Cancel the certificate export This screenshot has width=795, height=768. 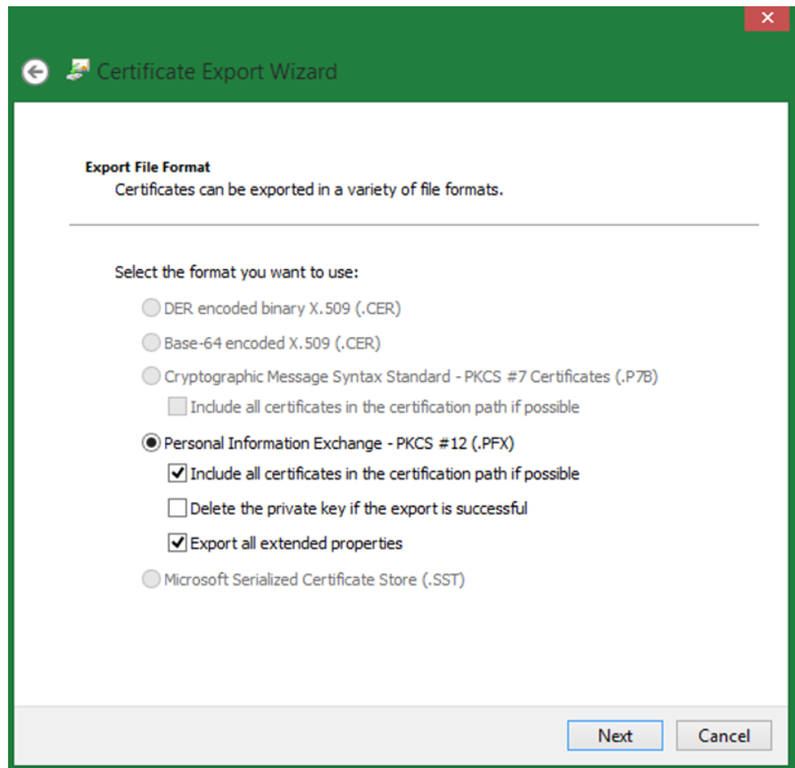coord(723,736)
